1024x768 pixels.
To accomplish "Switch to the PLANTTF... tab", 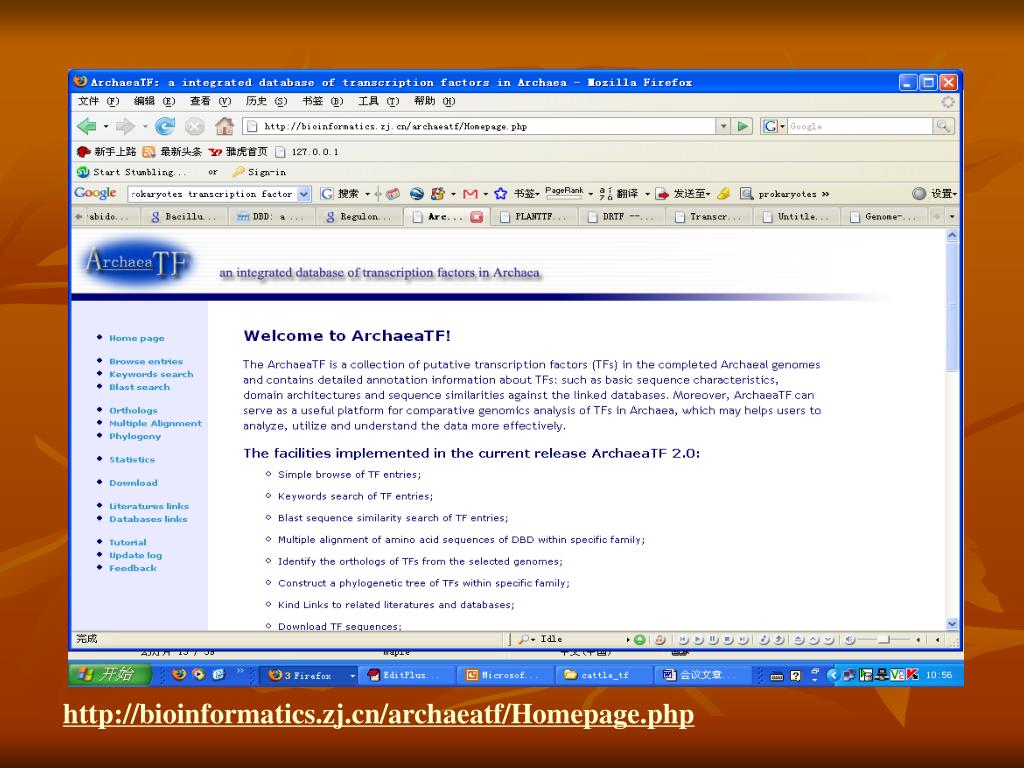I will (x=534, y=217).
